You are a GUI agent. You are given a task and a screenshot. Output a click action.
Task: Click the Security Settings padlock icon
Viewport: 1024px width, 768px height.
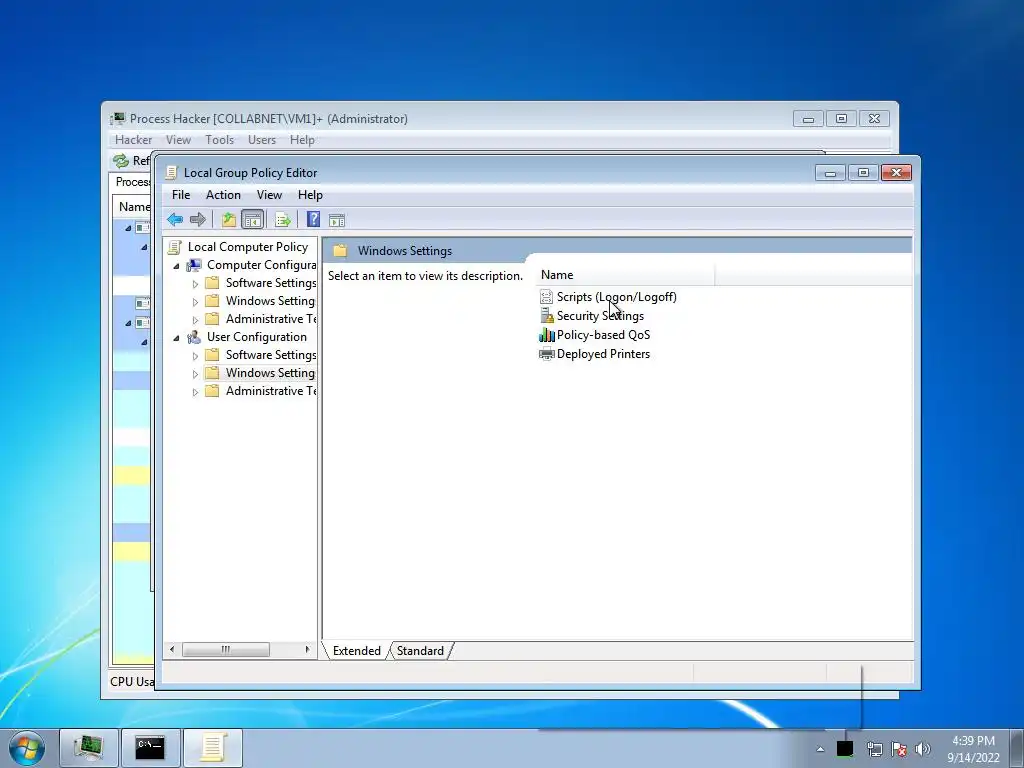(x=547, y=316)
